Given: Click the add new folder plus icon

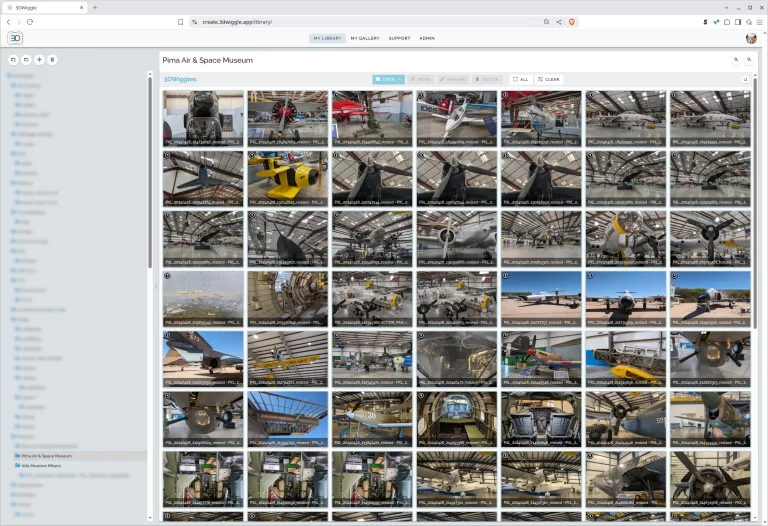Looking at the screenshot, I should 39,60.
